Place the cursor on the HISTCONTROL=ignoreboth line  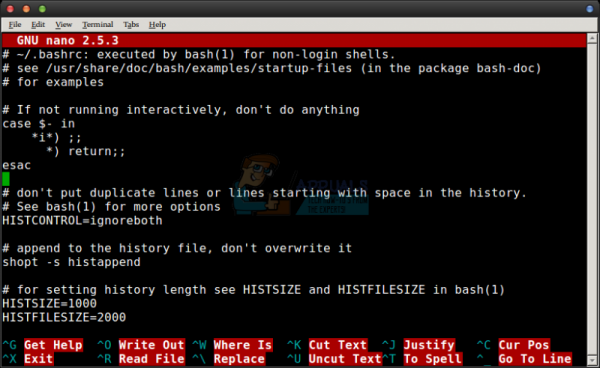pos(82,220)
